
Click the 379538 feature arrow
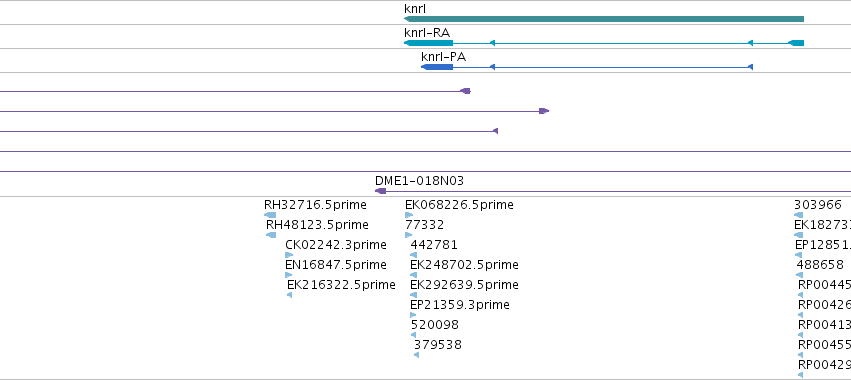(416, 355)
